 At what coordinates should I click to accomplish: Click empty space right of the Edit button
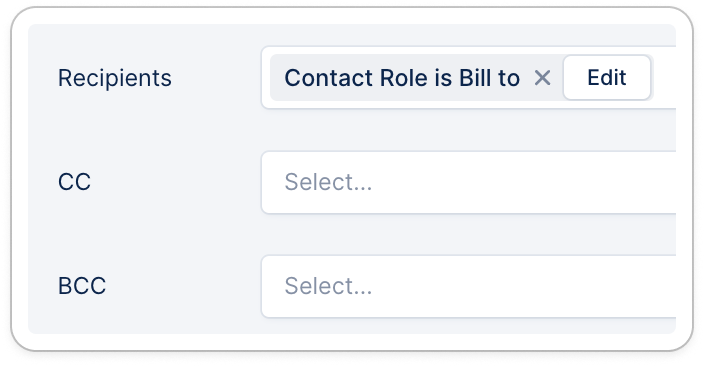click(x=664, y=77)
